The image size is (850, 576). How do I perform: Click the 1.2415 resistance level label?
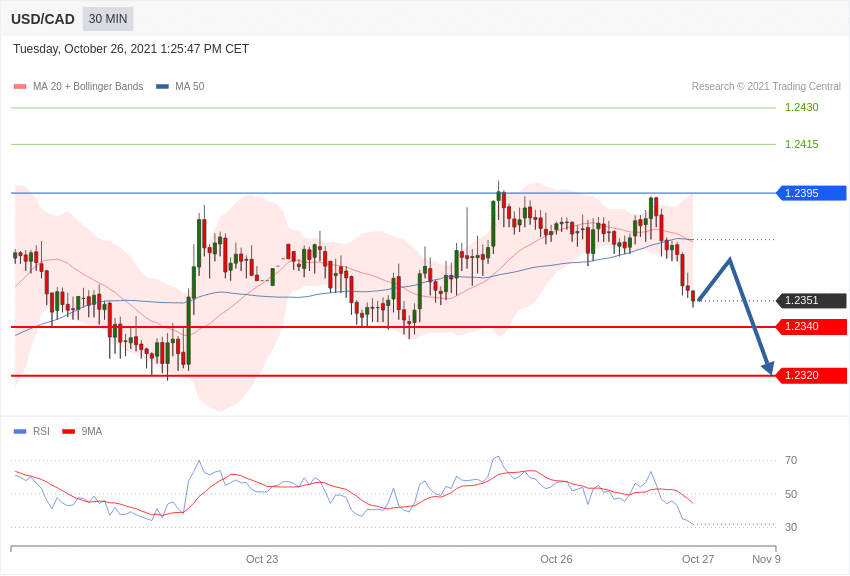pyautogui.click(x=802, y=144)
